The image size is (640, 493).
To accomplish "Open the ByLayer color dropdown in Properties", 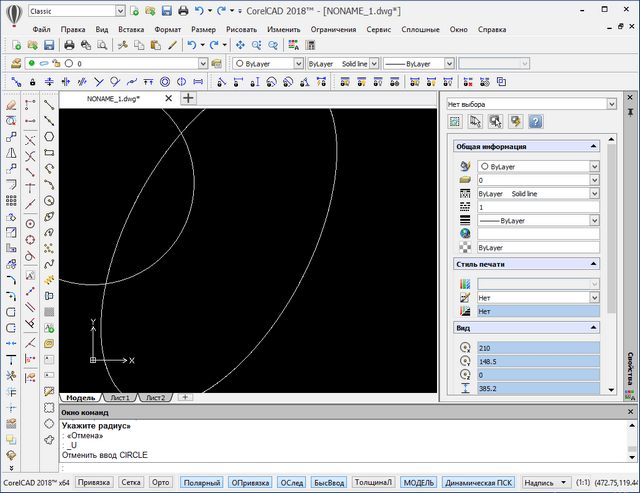I will click(594, 167).
